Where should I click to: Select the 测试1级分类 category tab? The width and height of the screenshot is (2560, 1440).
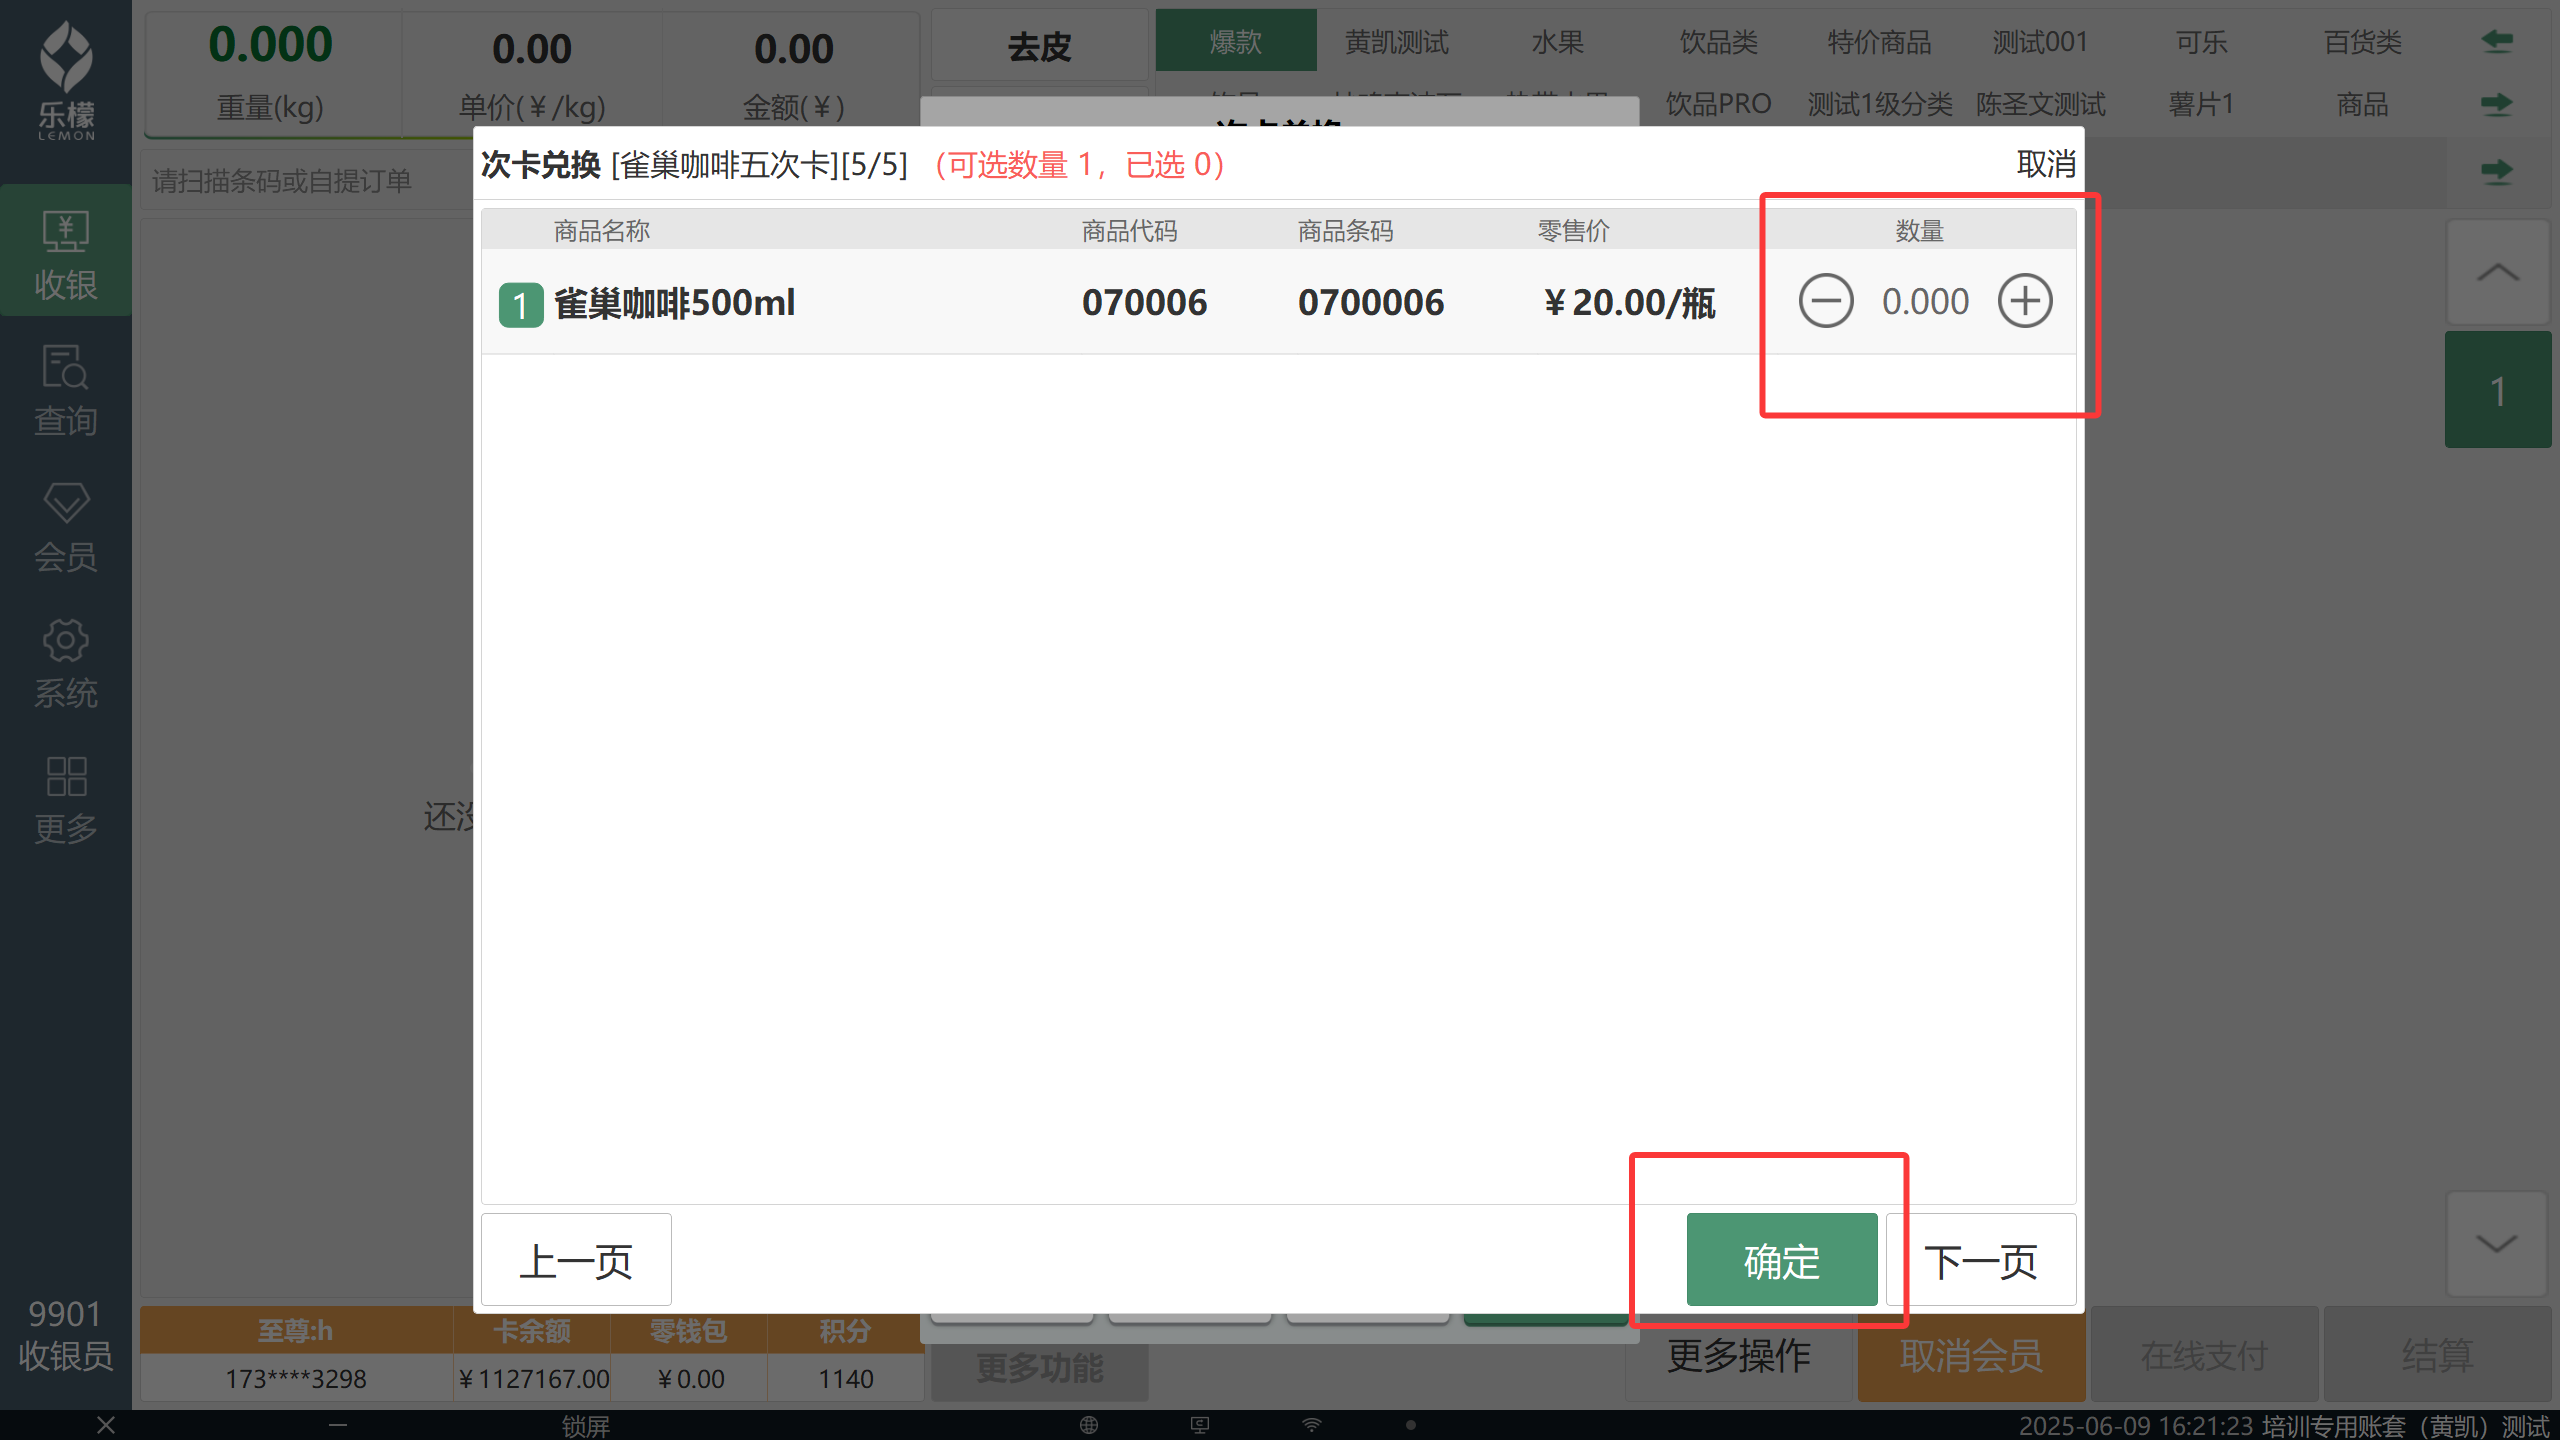1880,103
